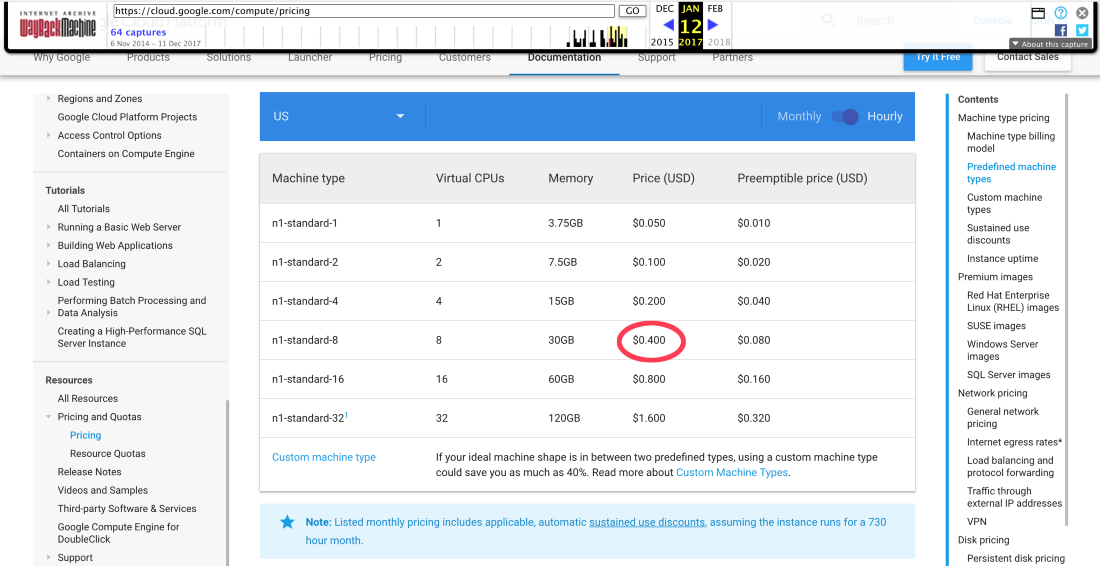Open Sustained use discounts in Contents
Viewport: 1100px width, 566px height.
coord(998,234)
